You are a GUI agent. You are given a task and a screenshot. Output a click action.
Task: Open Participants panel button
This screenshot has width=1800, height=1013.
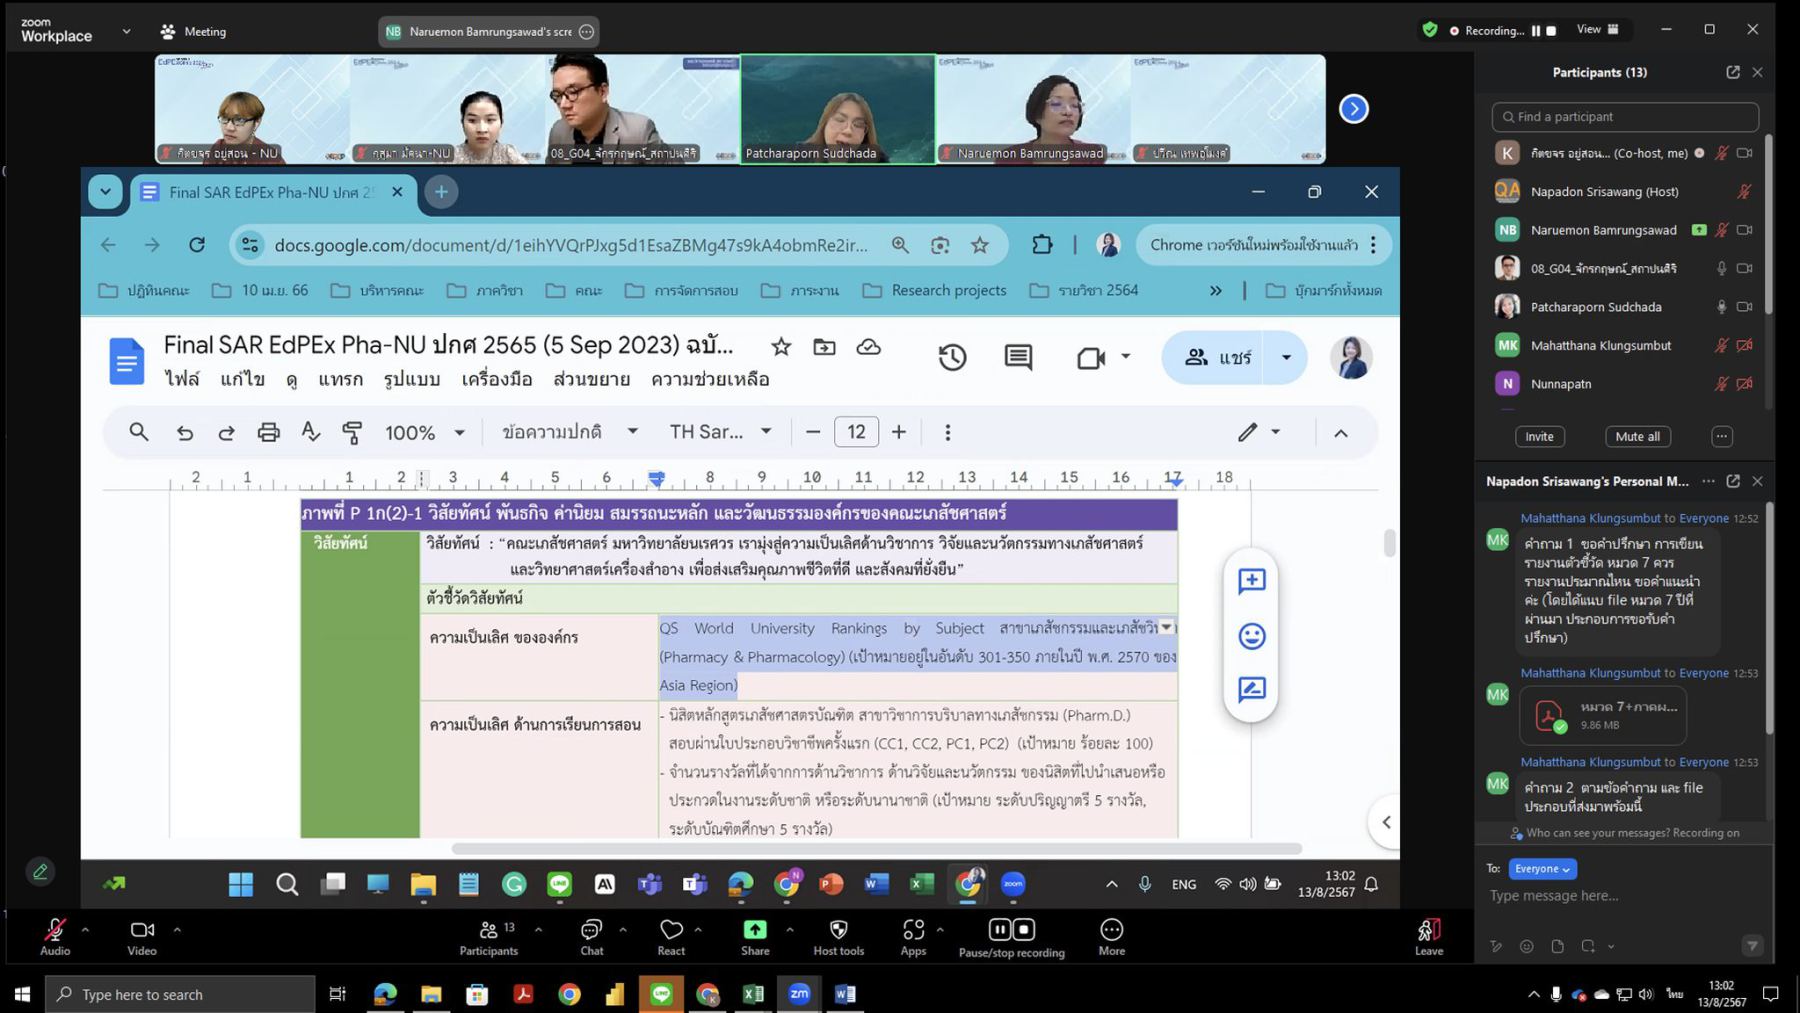[489, 937]
